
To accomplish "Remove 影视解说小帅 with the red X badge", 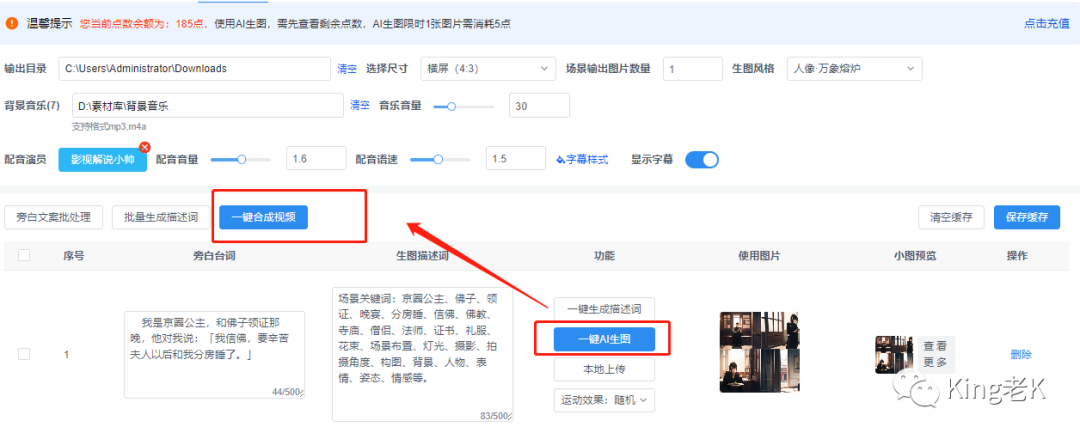I will [x=145, y=147].
